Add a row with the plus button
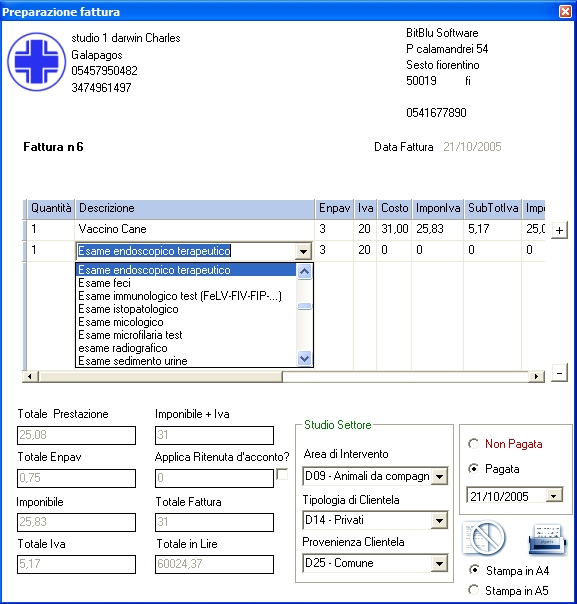Viewport: 577px width, 604px height. pos(559,230)
